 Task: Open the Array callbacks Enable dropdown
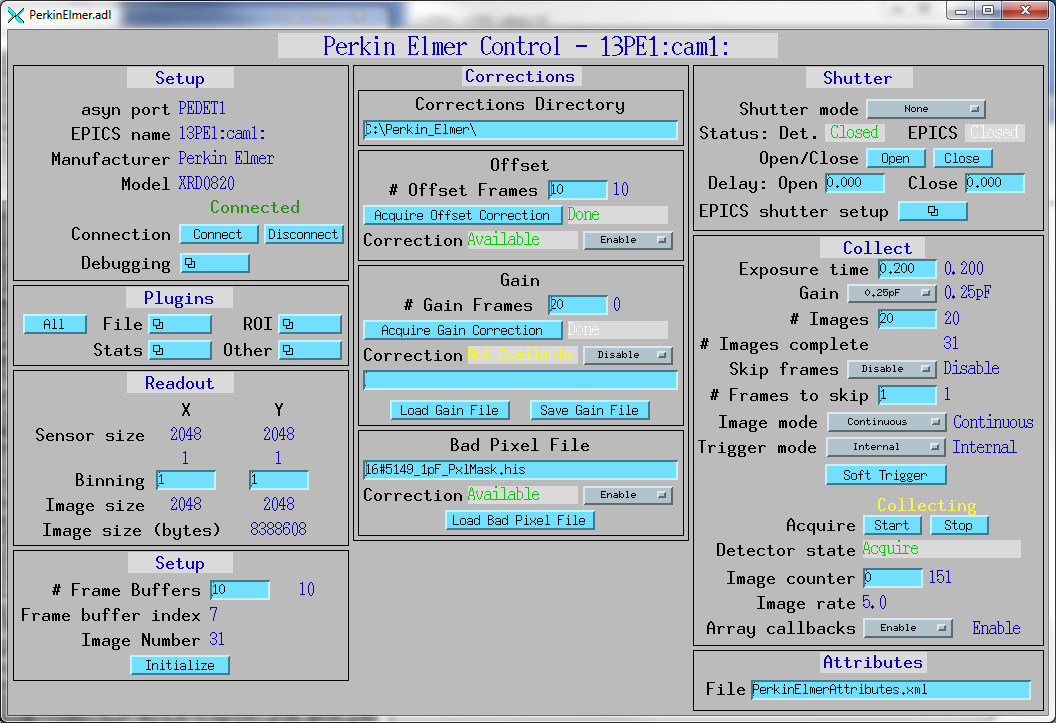click(x=907, y=628)
